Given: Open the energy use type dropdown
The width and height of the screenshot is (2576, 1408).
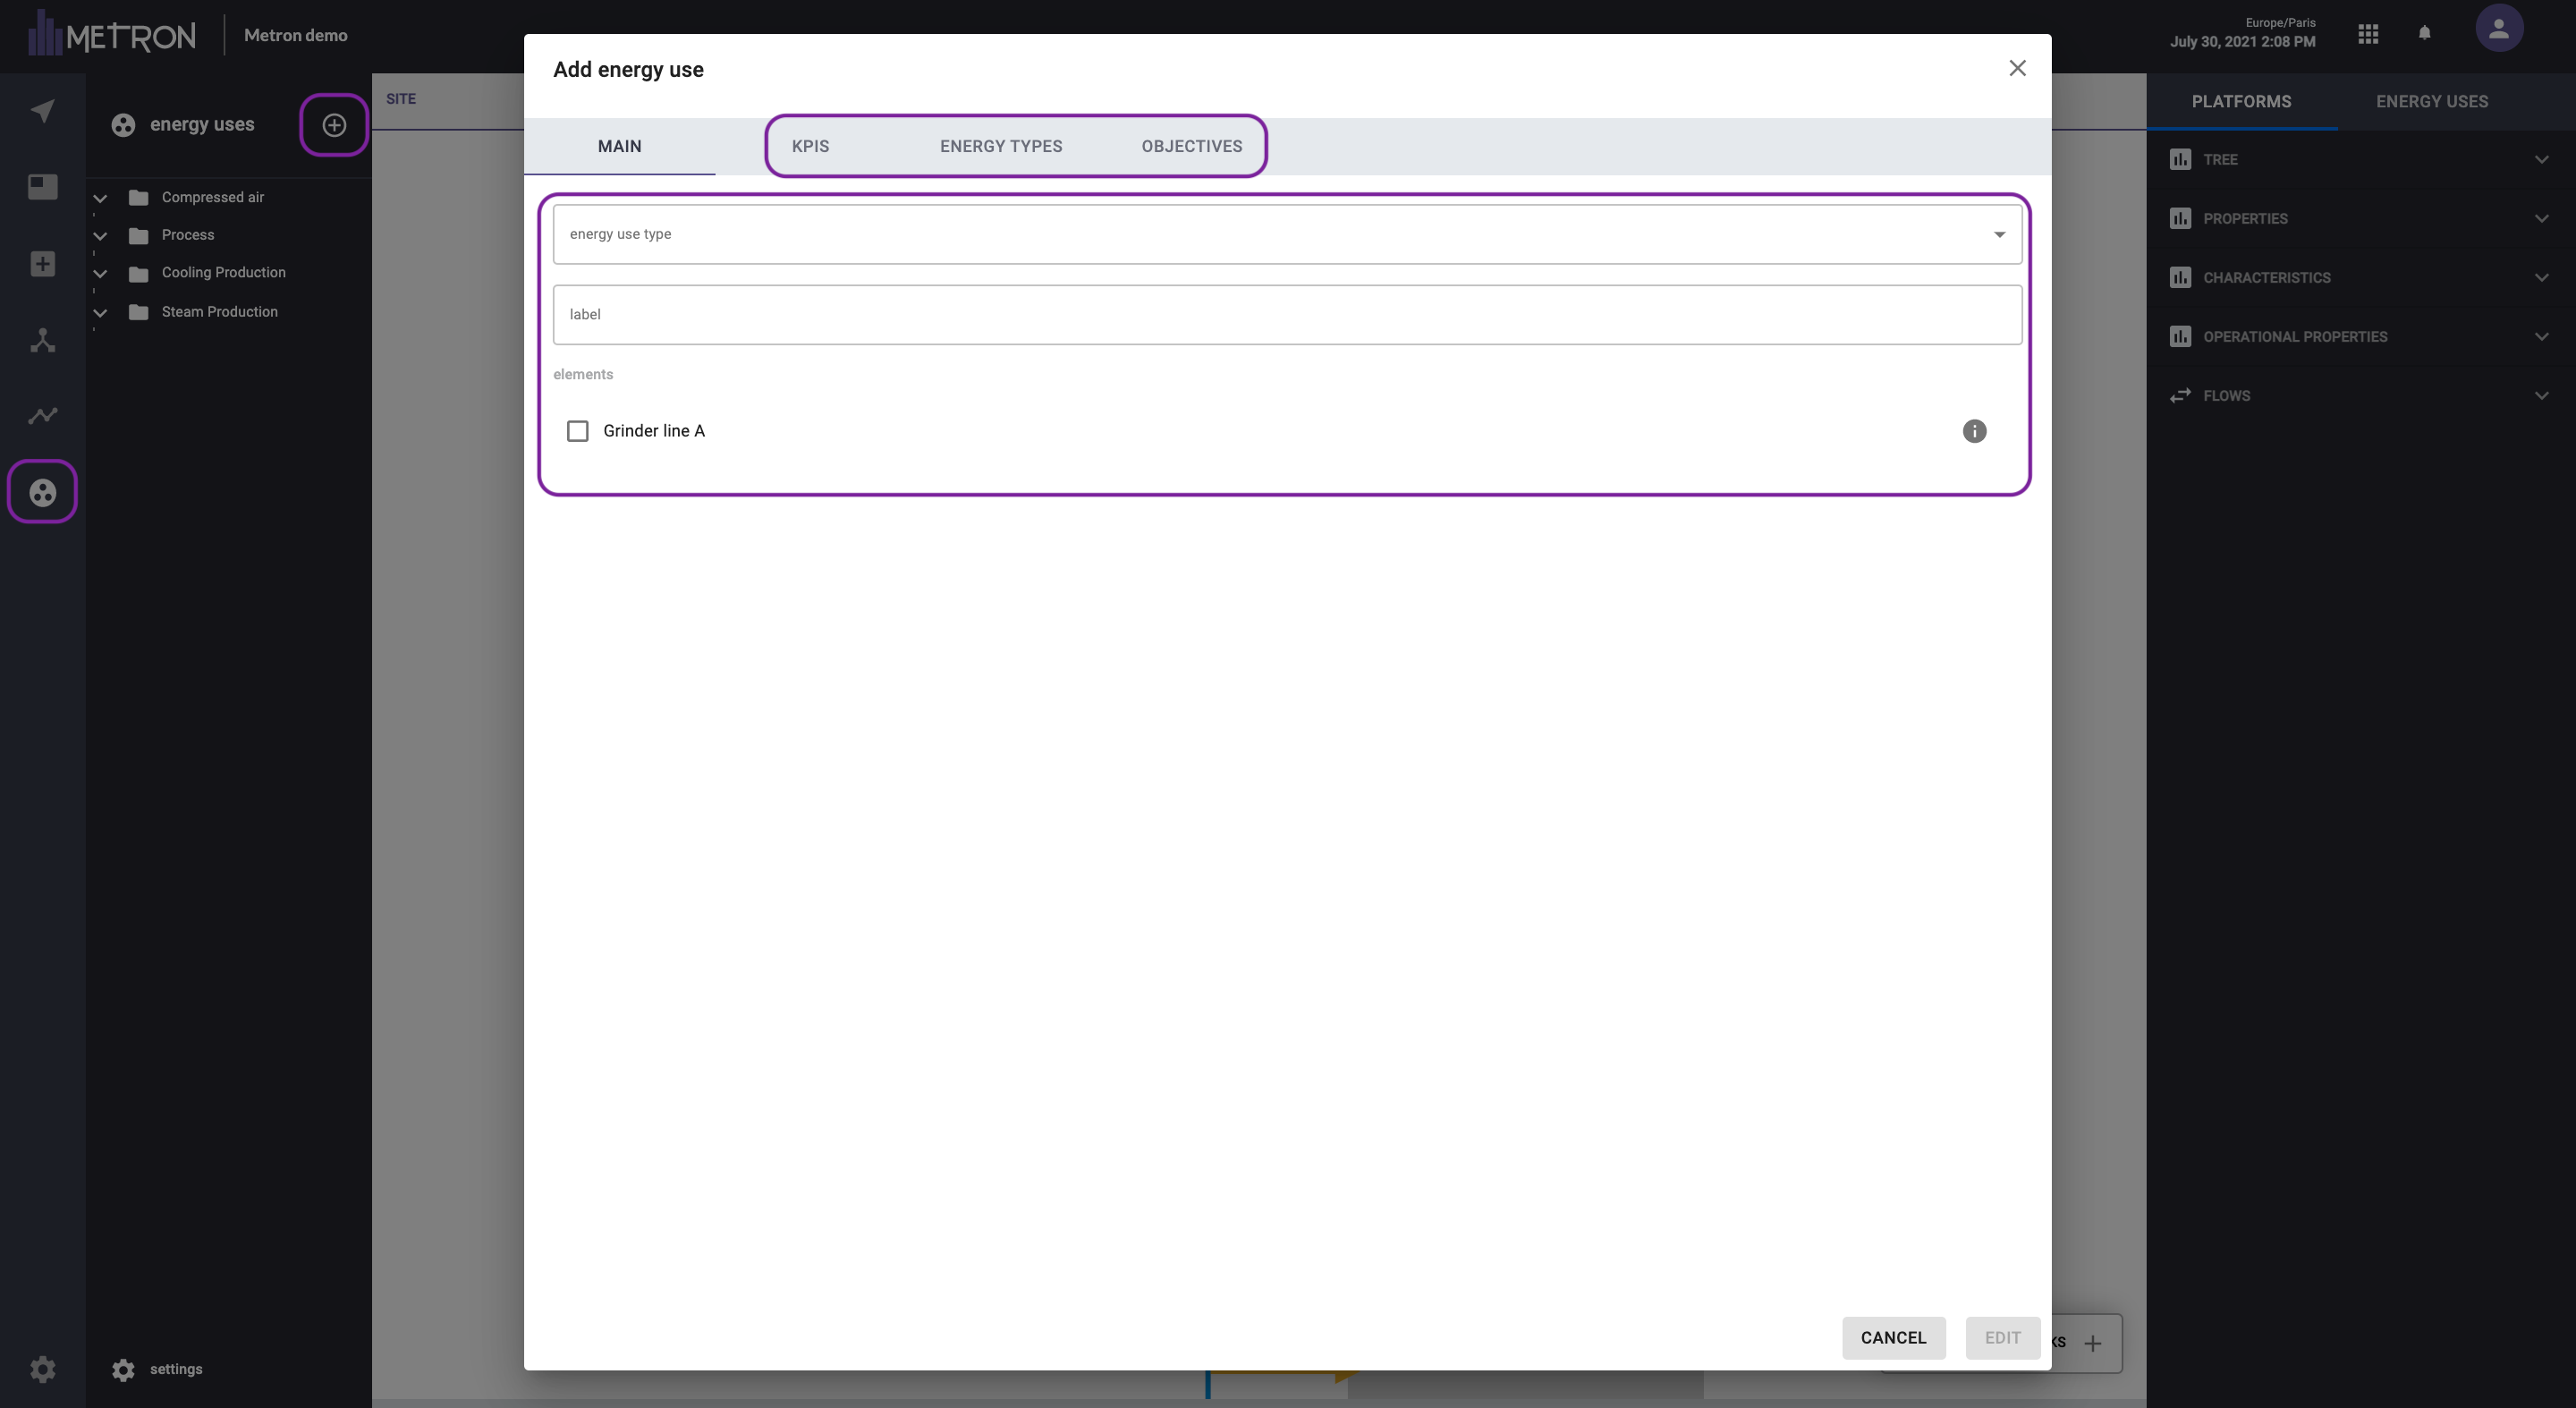Looking at the screenshot, I should [1287, 234].
